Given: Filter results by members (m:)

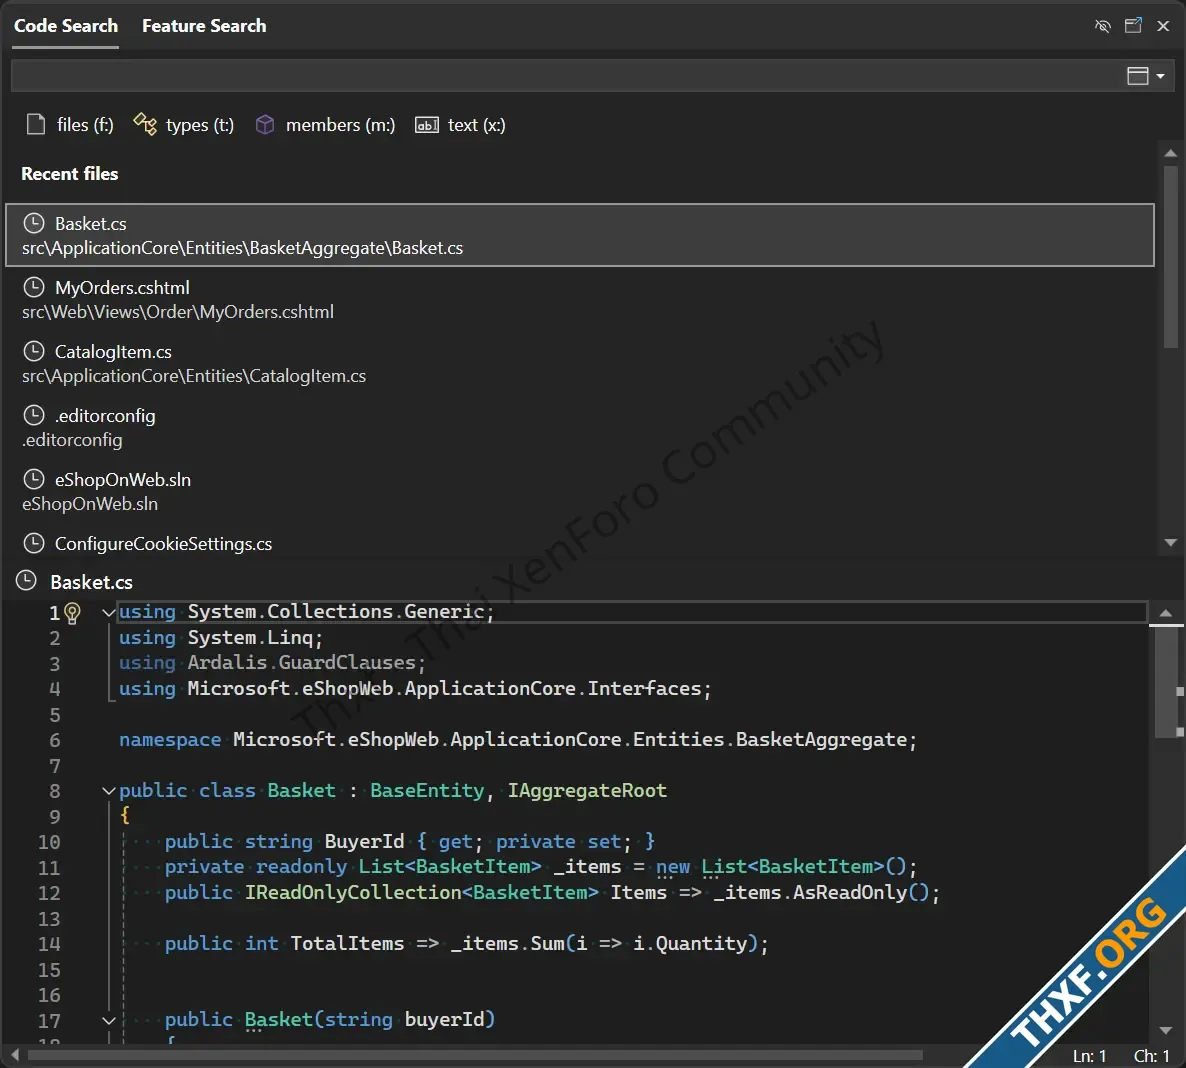Looking at the screenshot, I should pos(325,125).
